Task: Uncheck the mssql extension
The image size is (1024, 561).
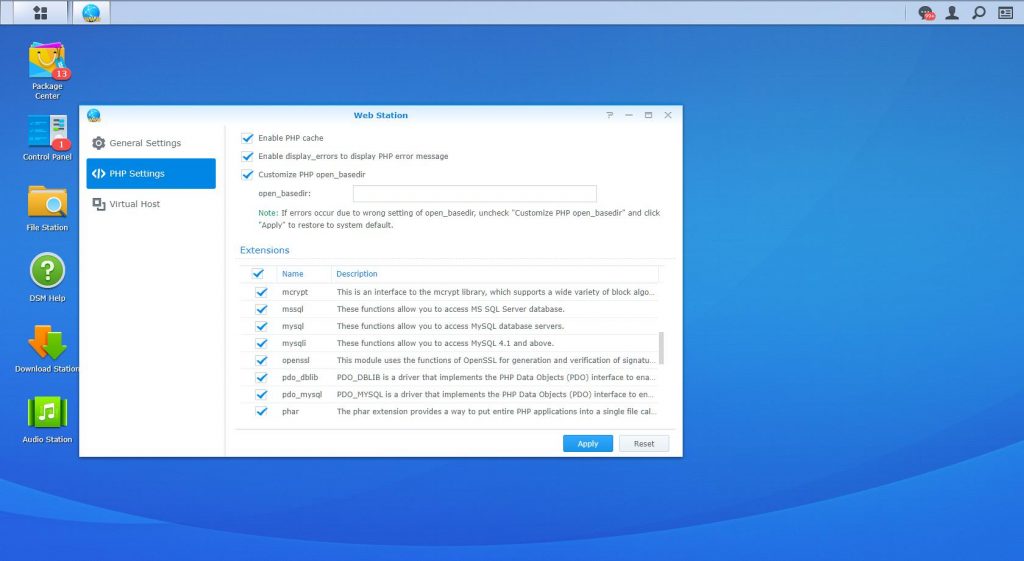Action: (261, 309)
